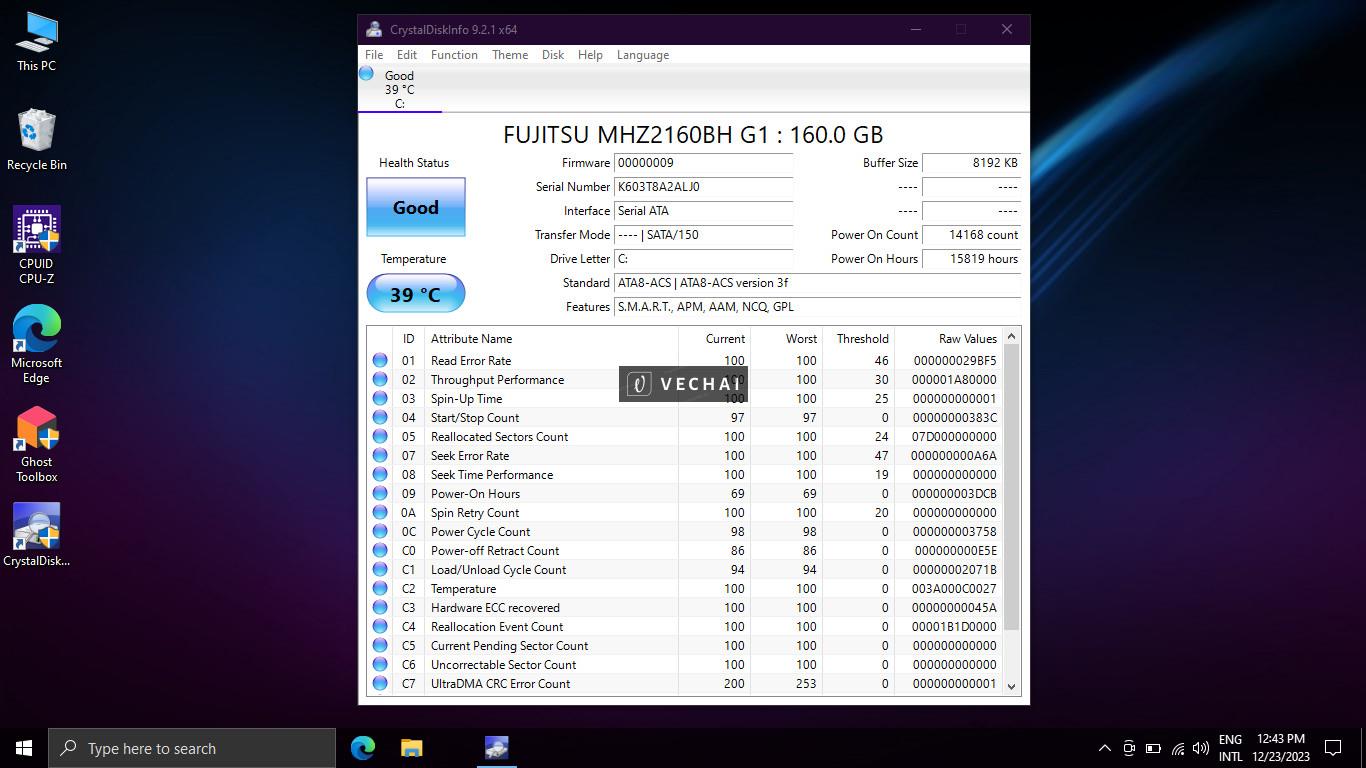Select the Microsoft Edge desktop shortcut

[x=37, y=345]
